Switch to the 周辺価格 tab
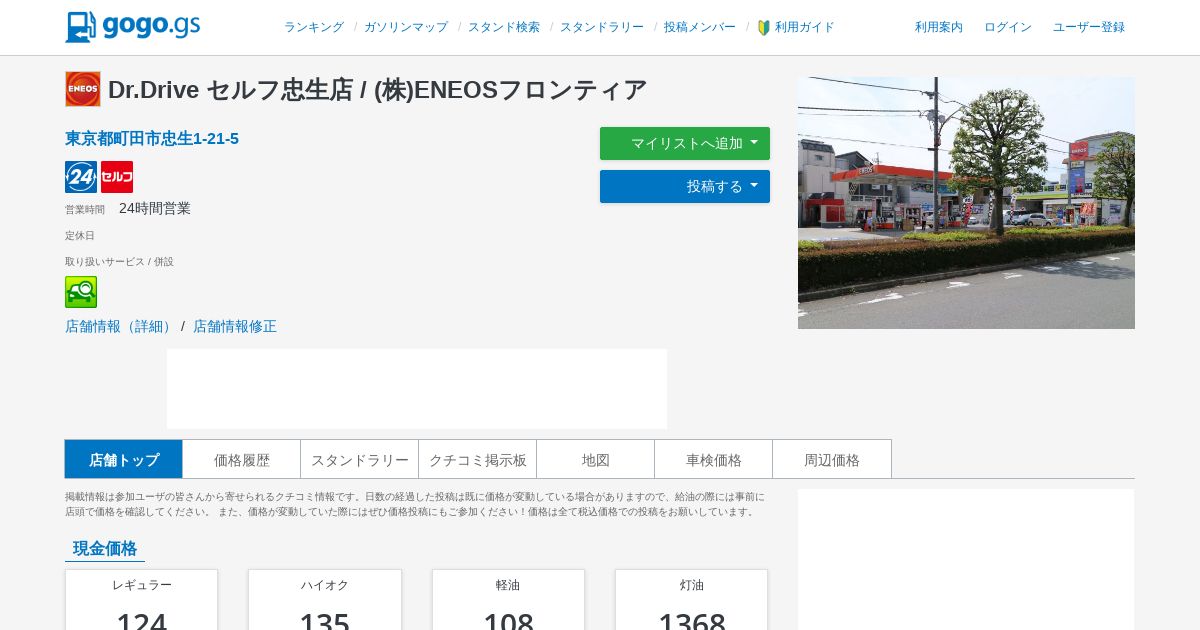The height and width of the screenshot is (630, 1200). tap(832, 459)
